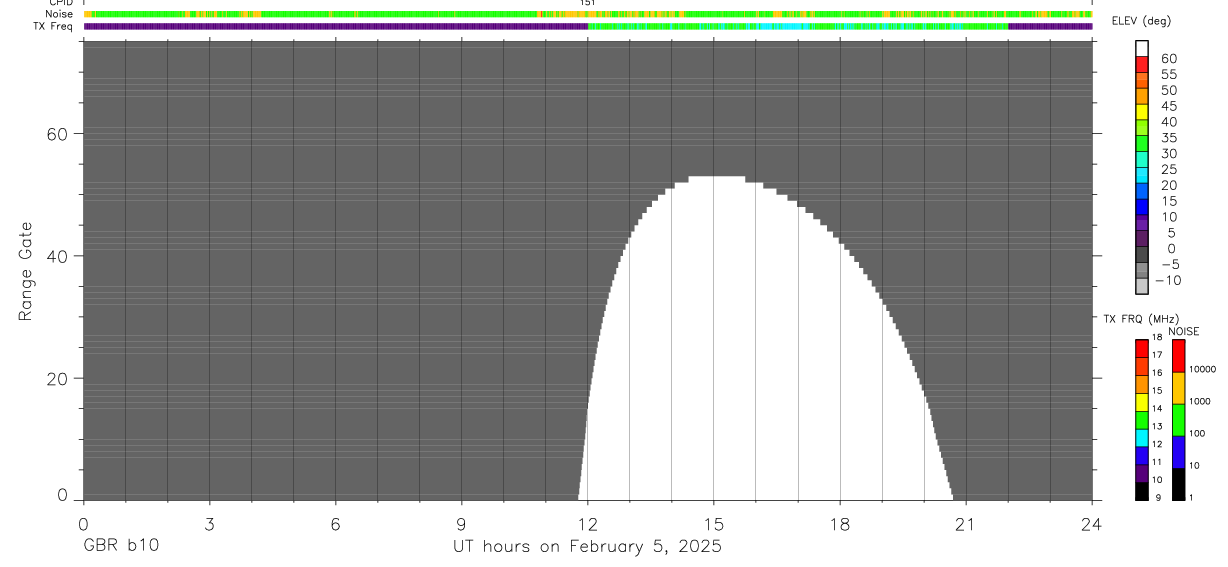
Task: Select red TX FRQ swatch between 18 and 17
Action: [x=1142, y=347]
